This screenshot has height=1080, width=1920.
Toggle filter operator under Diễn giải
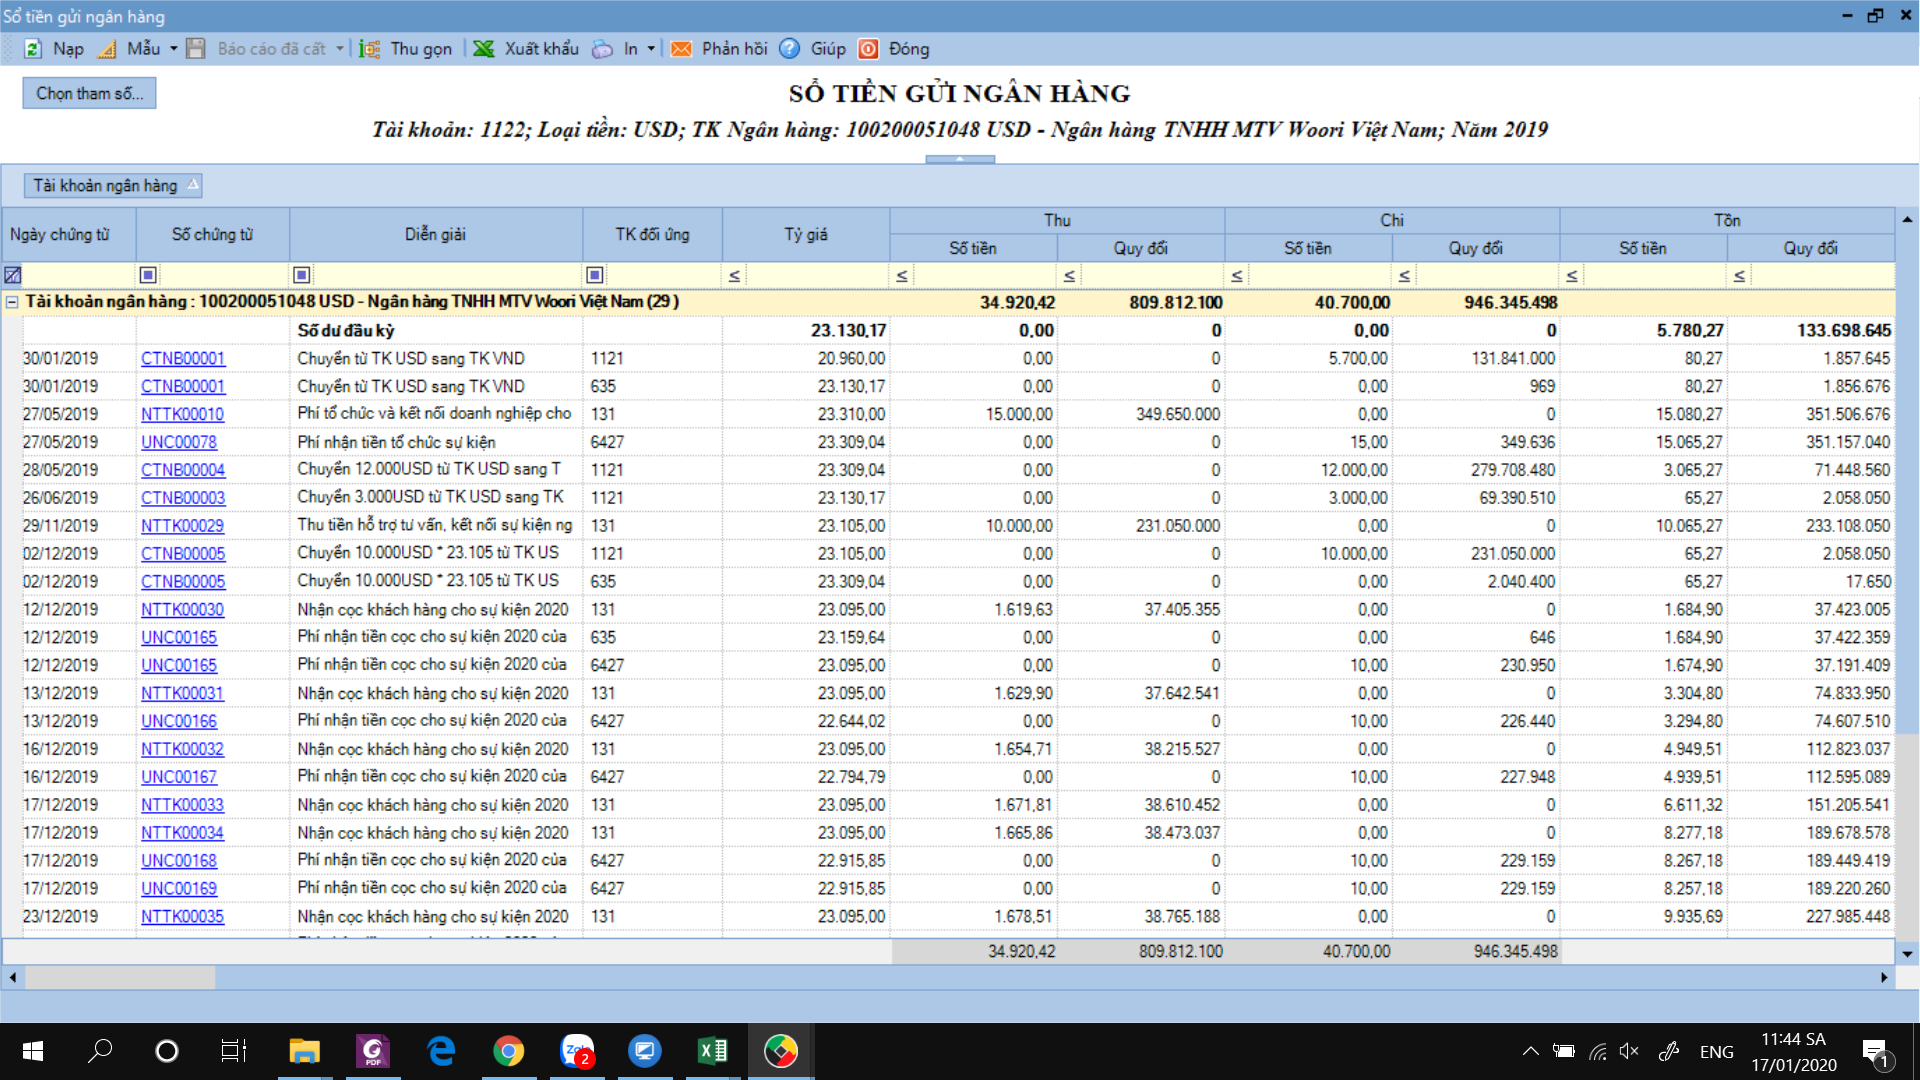coord(302,275)
